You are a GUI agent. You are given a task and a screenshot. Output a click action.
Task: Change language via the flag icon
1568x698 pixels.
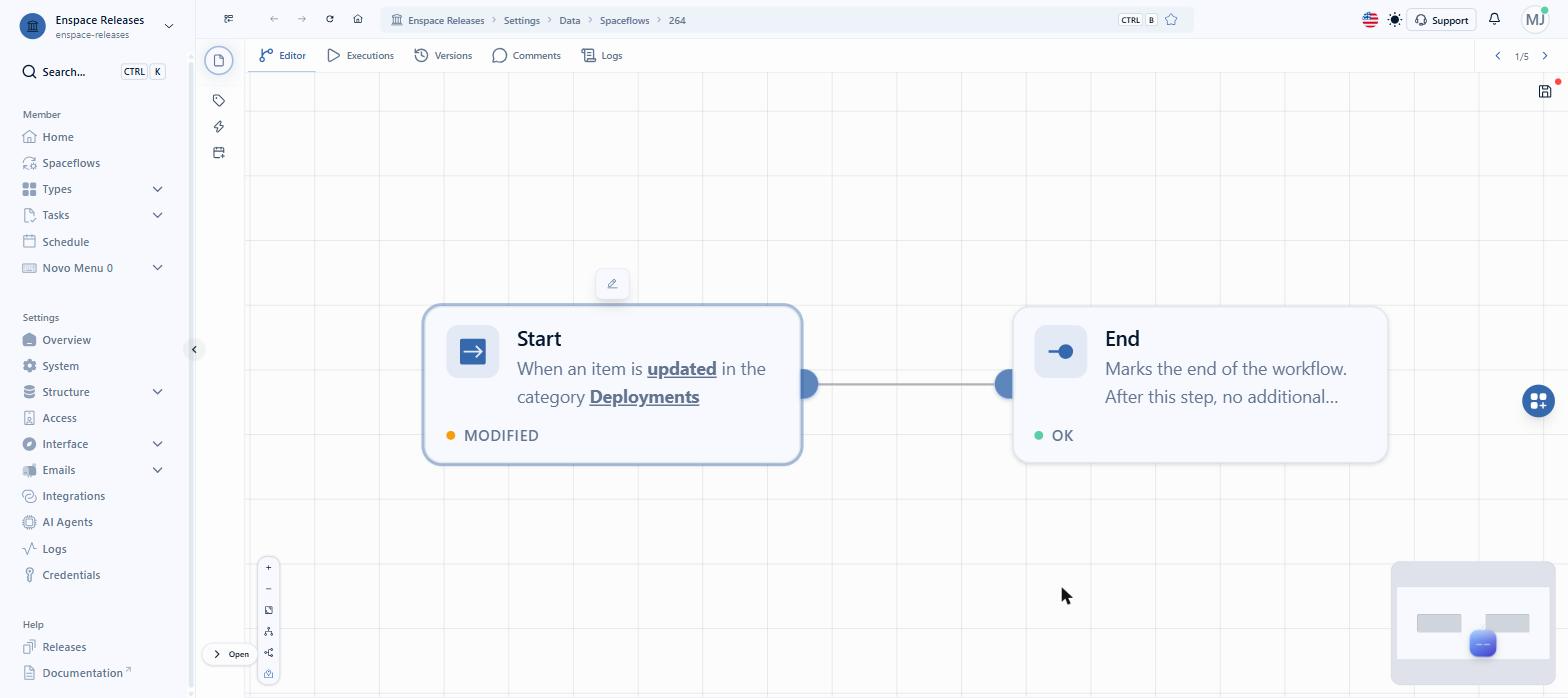pyautogui.click(x=1370, y=20)
